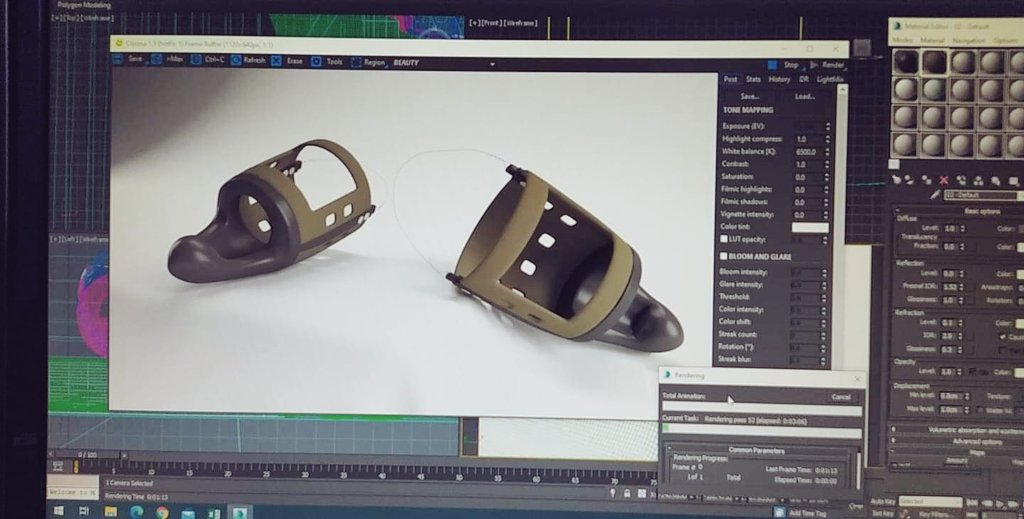This screenshot has width=1024, height=519.
Task: Click the red X Reset Map icon
Action: coord(944,180)
